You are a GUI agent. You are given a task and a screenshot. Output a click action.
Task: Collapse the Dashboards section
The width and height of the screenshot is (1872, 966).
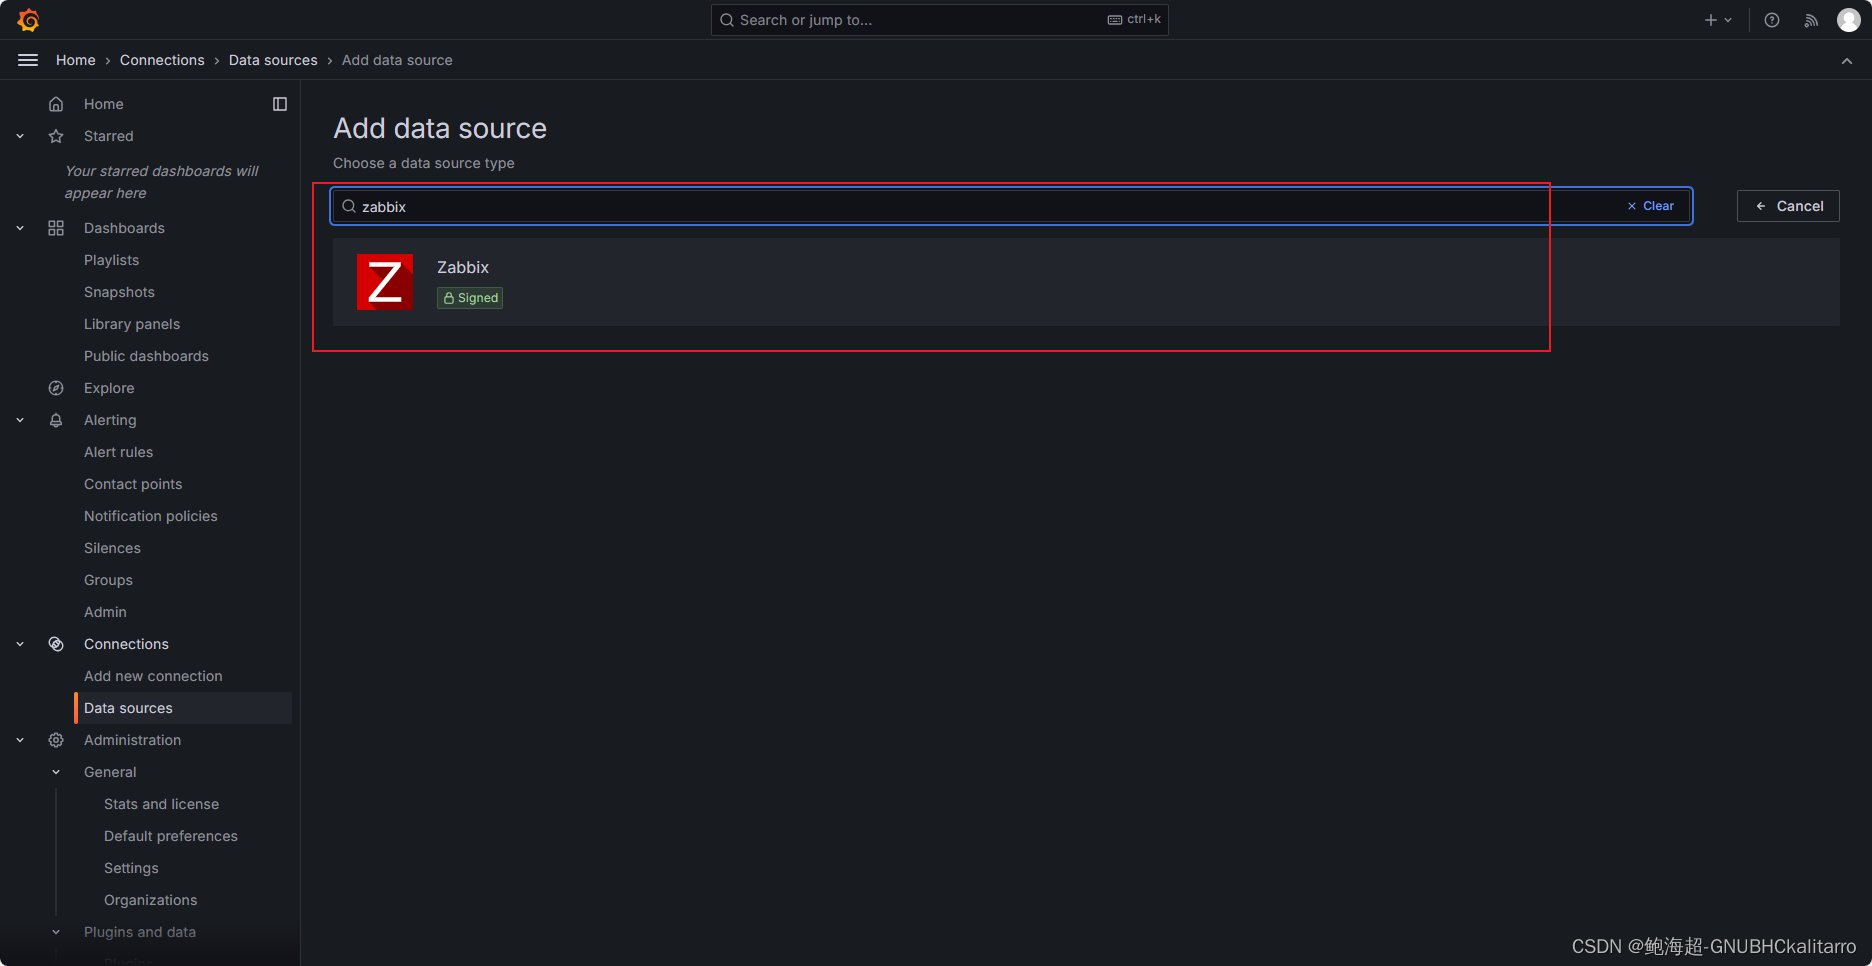pyautogui.click(x=20, y=228)
